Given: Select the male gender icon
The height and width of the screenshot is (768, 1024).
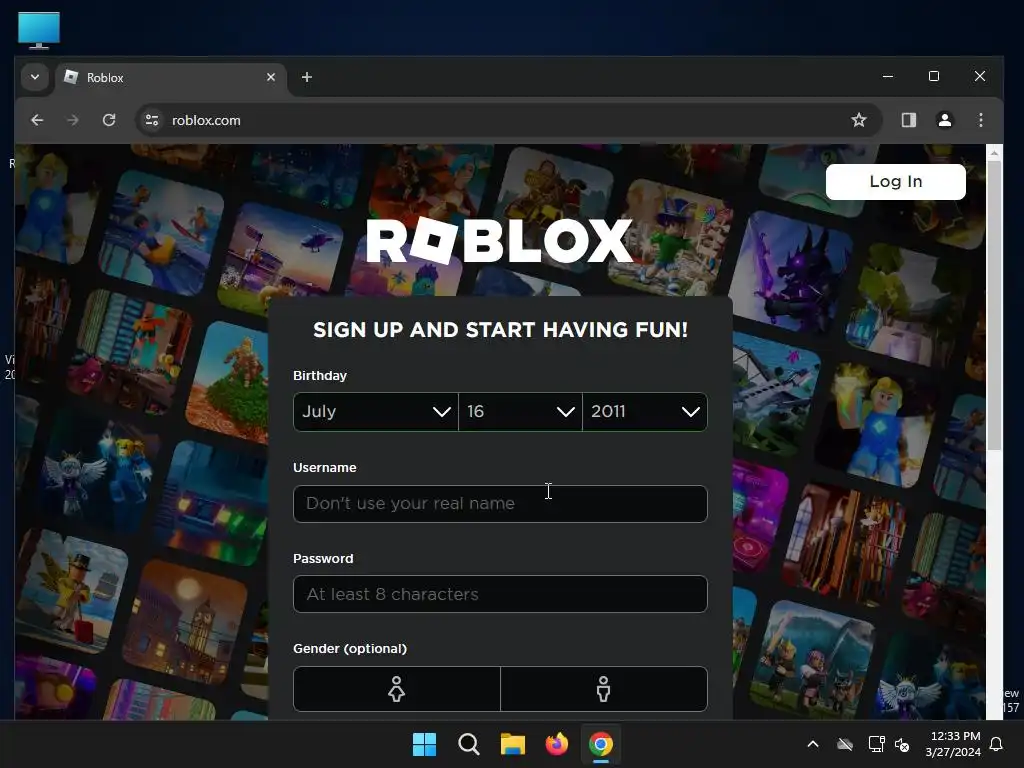Looking at the screenshot, I should [x=603, y=689].
